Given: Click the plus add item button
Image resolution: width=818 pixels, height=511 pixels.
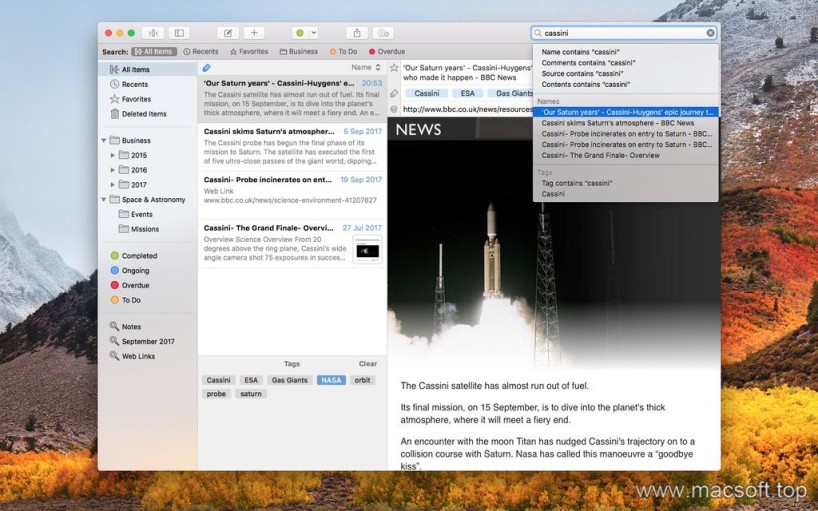Looking at the screenshot, I should (x=254, y=33).
